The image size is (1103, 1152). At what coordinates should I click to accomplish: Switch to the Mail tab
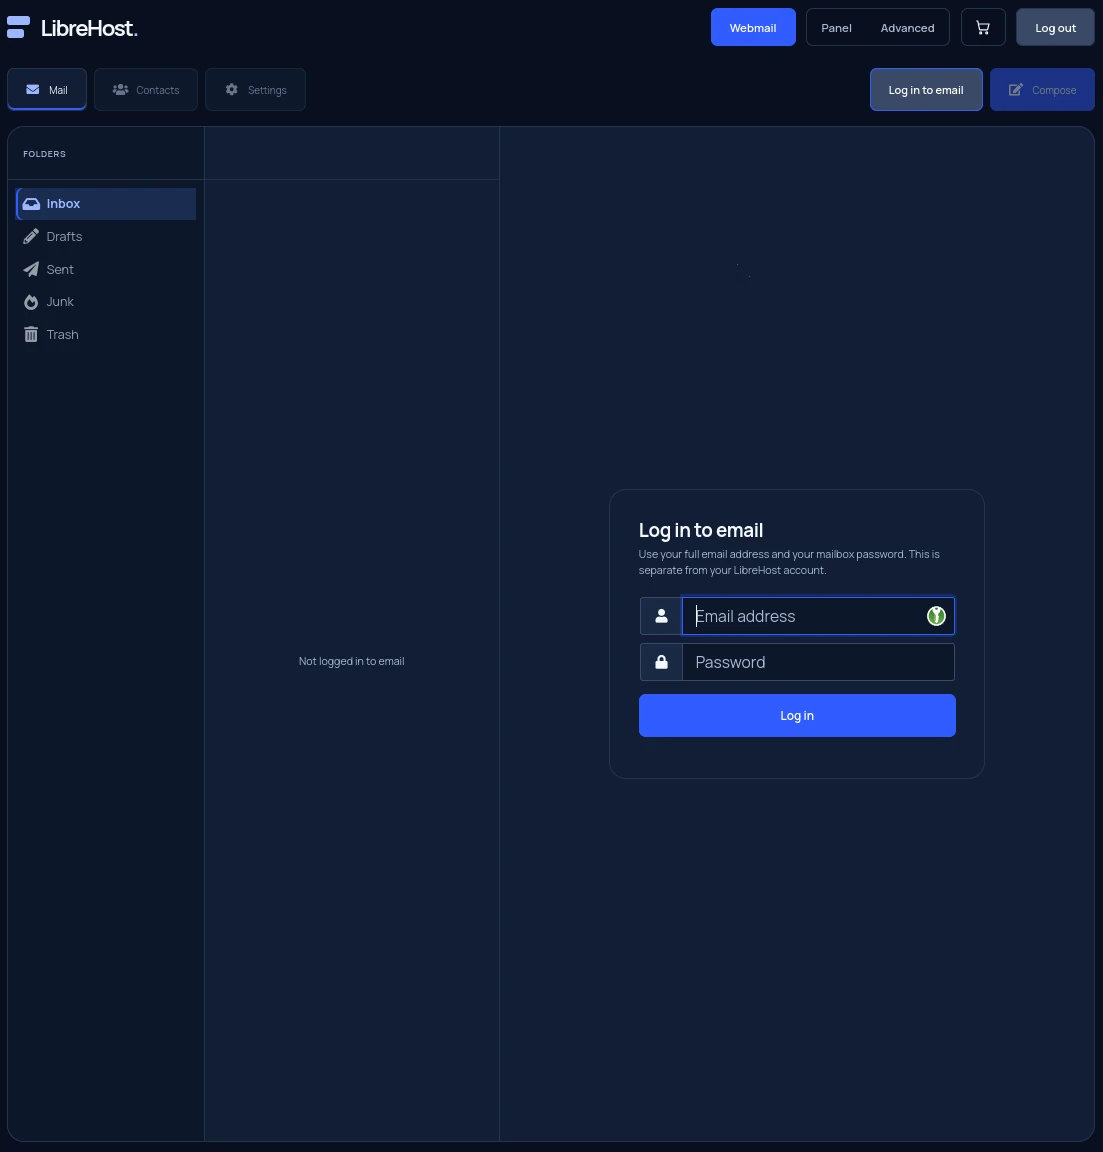[x=47, y=90]
